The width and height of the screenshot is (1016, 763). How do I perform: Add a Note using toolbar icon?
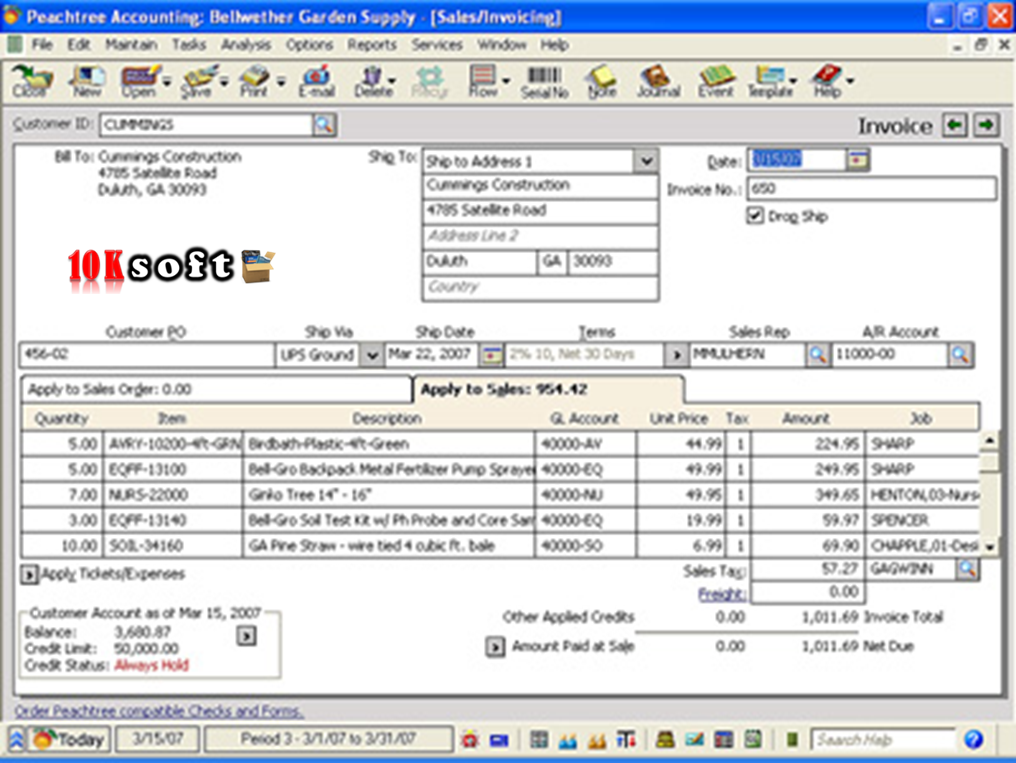click(601, 82)
